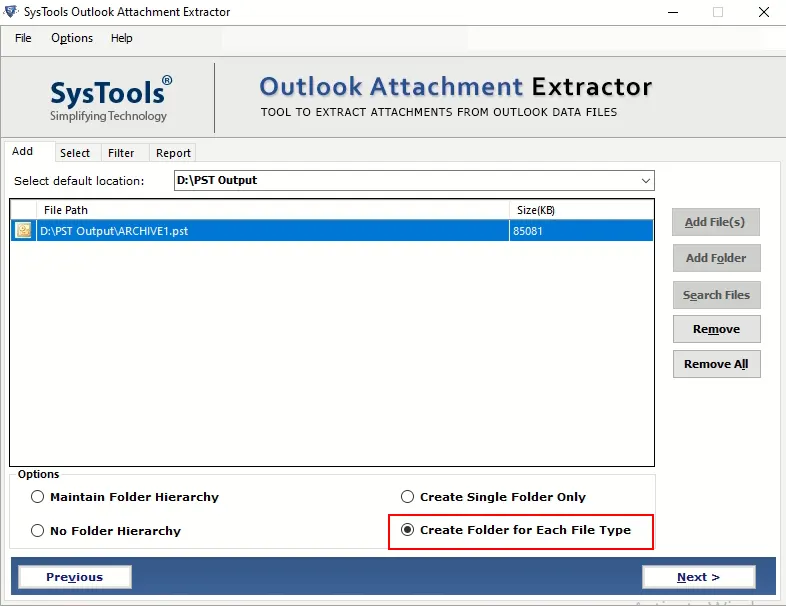The width and height of the screenshot is (786, 606).
Task: Minimize the Attachment Extractor window
Action: (673, 12)
